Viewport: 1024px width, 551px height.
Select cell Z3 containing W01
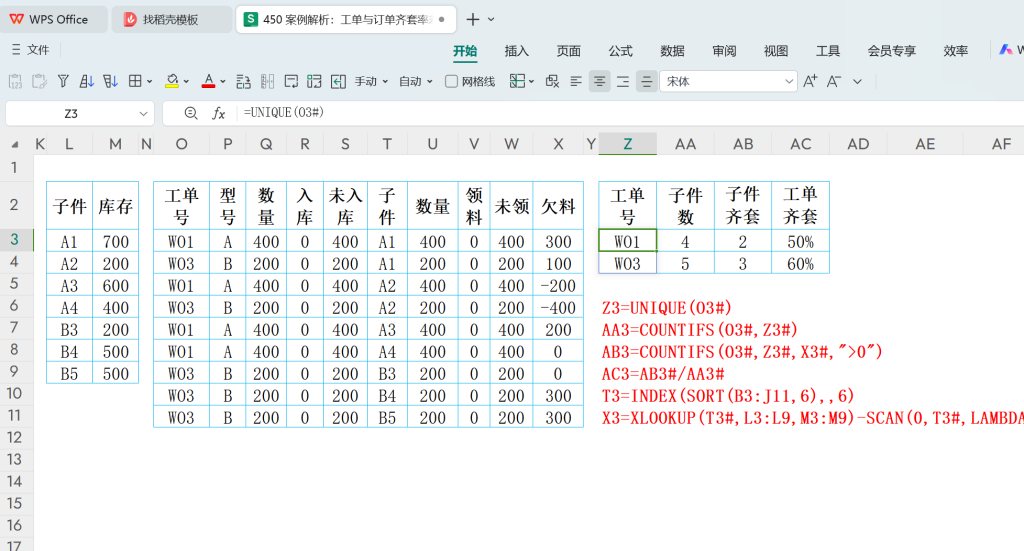point(628,242)
